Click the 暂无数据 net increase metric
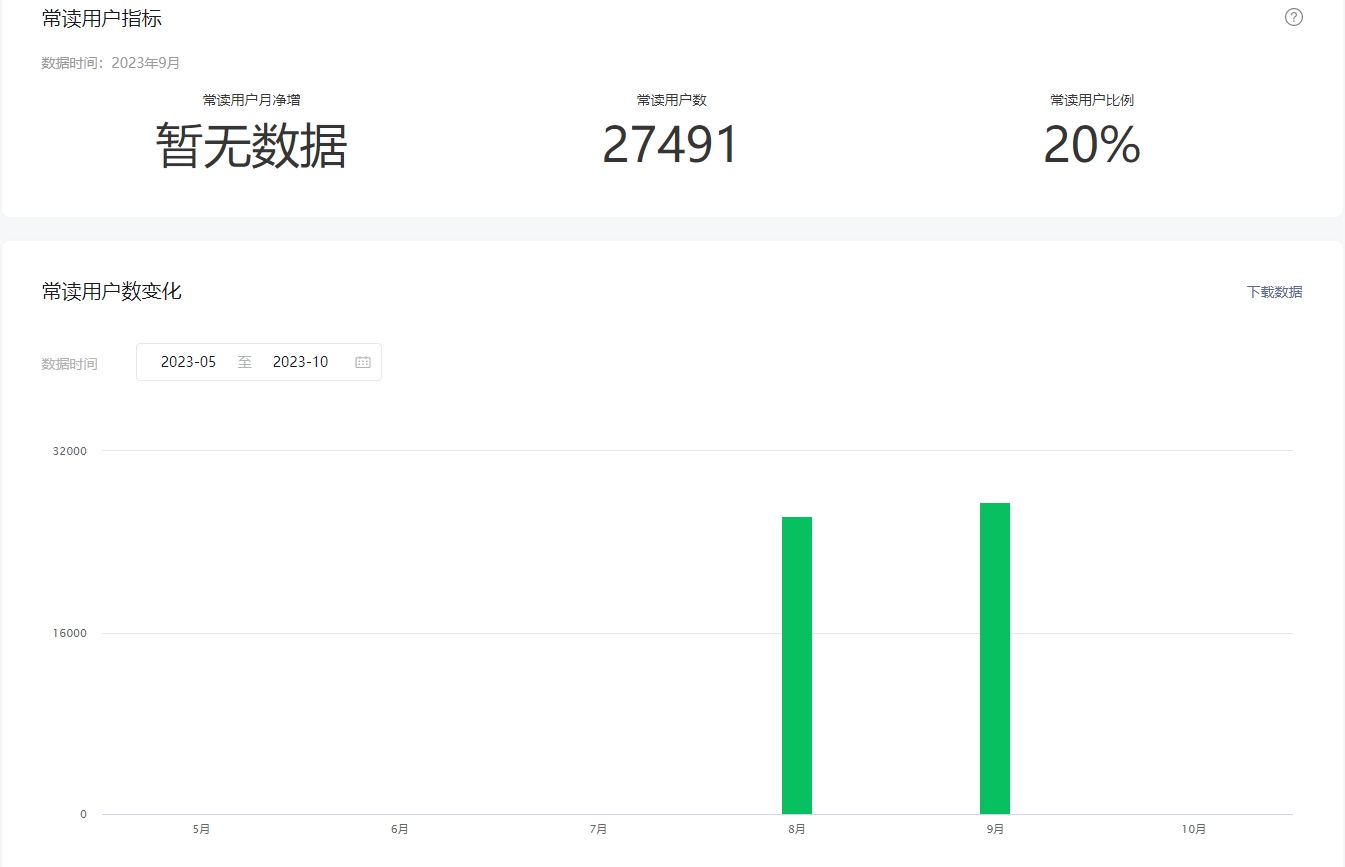 click(x=251, y=147)
